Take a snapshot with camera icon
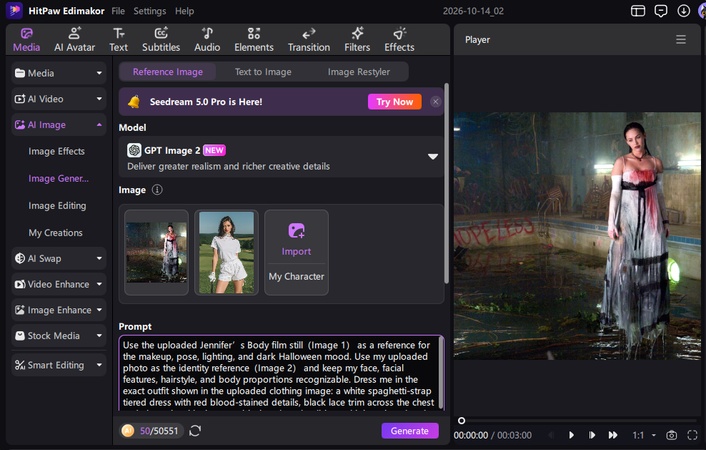 tap(671, 435)
